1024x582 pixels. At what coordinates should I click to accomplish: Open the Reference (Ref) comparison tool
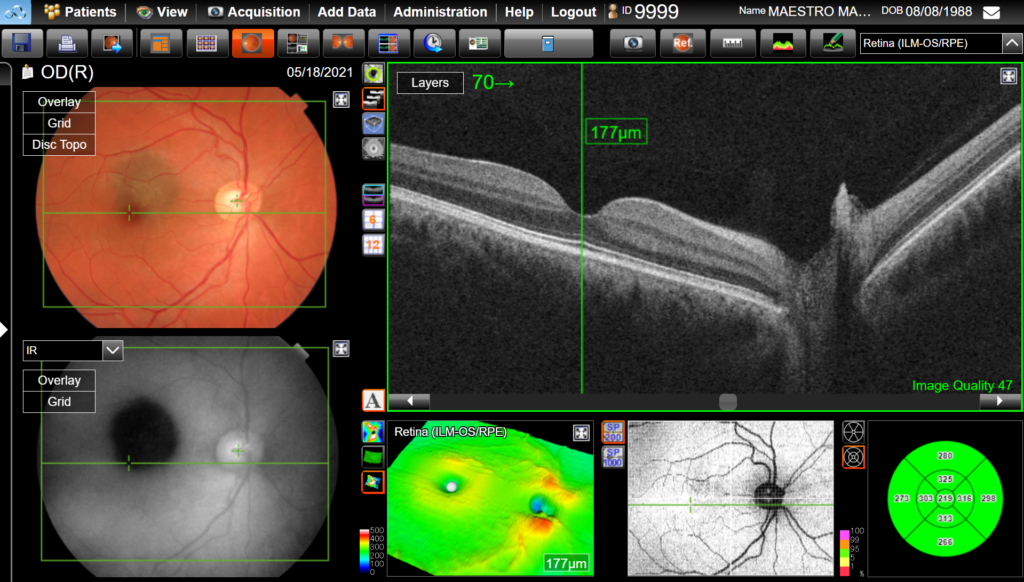(x=681, y=43)
